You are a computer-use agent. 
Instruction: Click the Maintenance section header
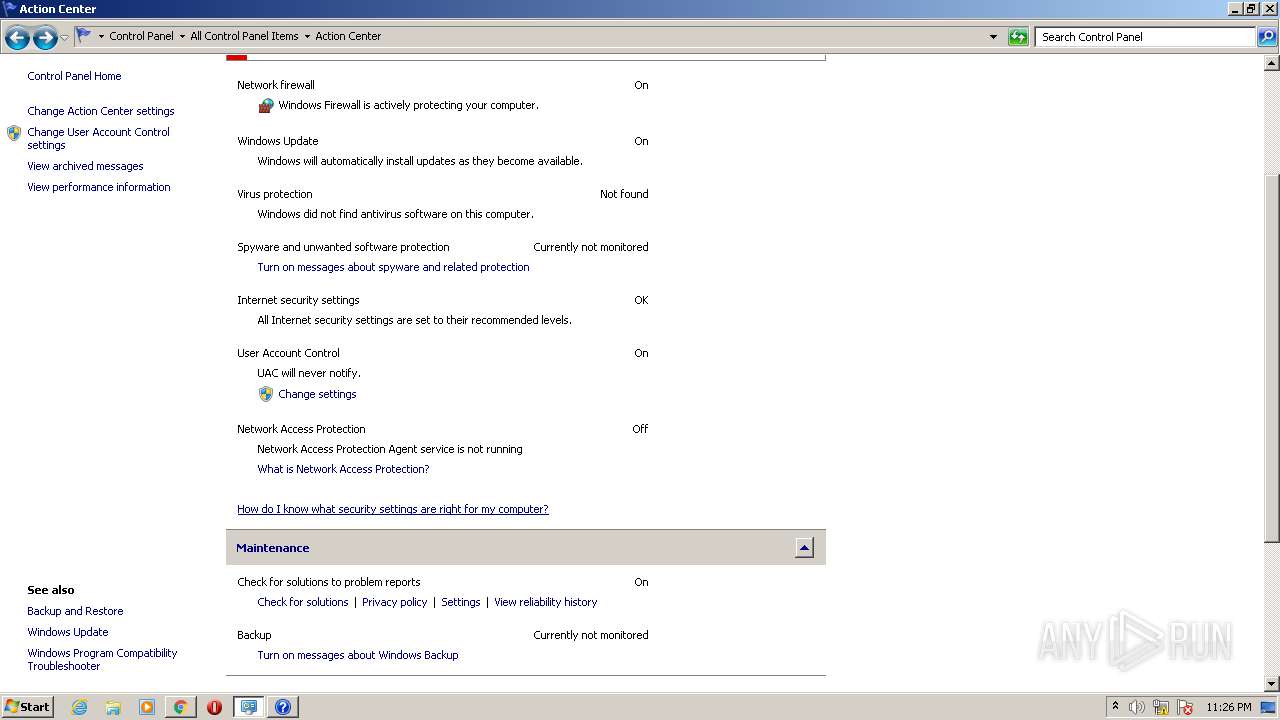click(x=526, y=548)
